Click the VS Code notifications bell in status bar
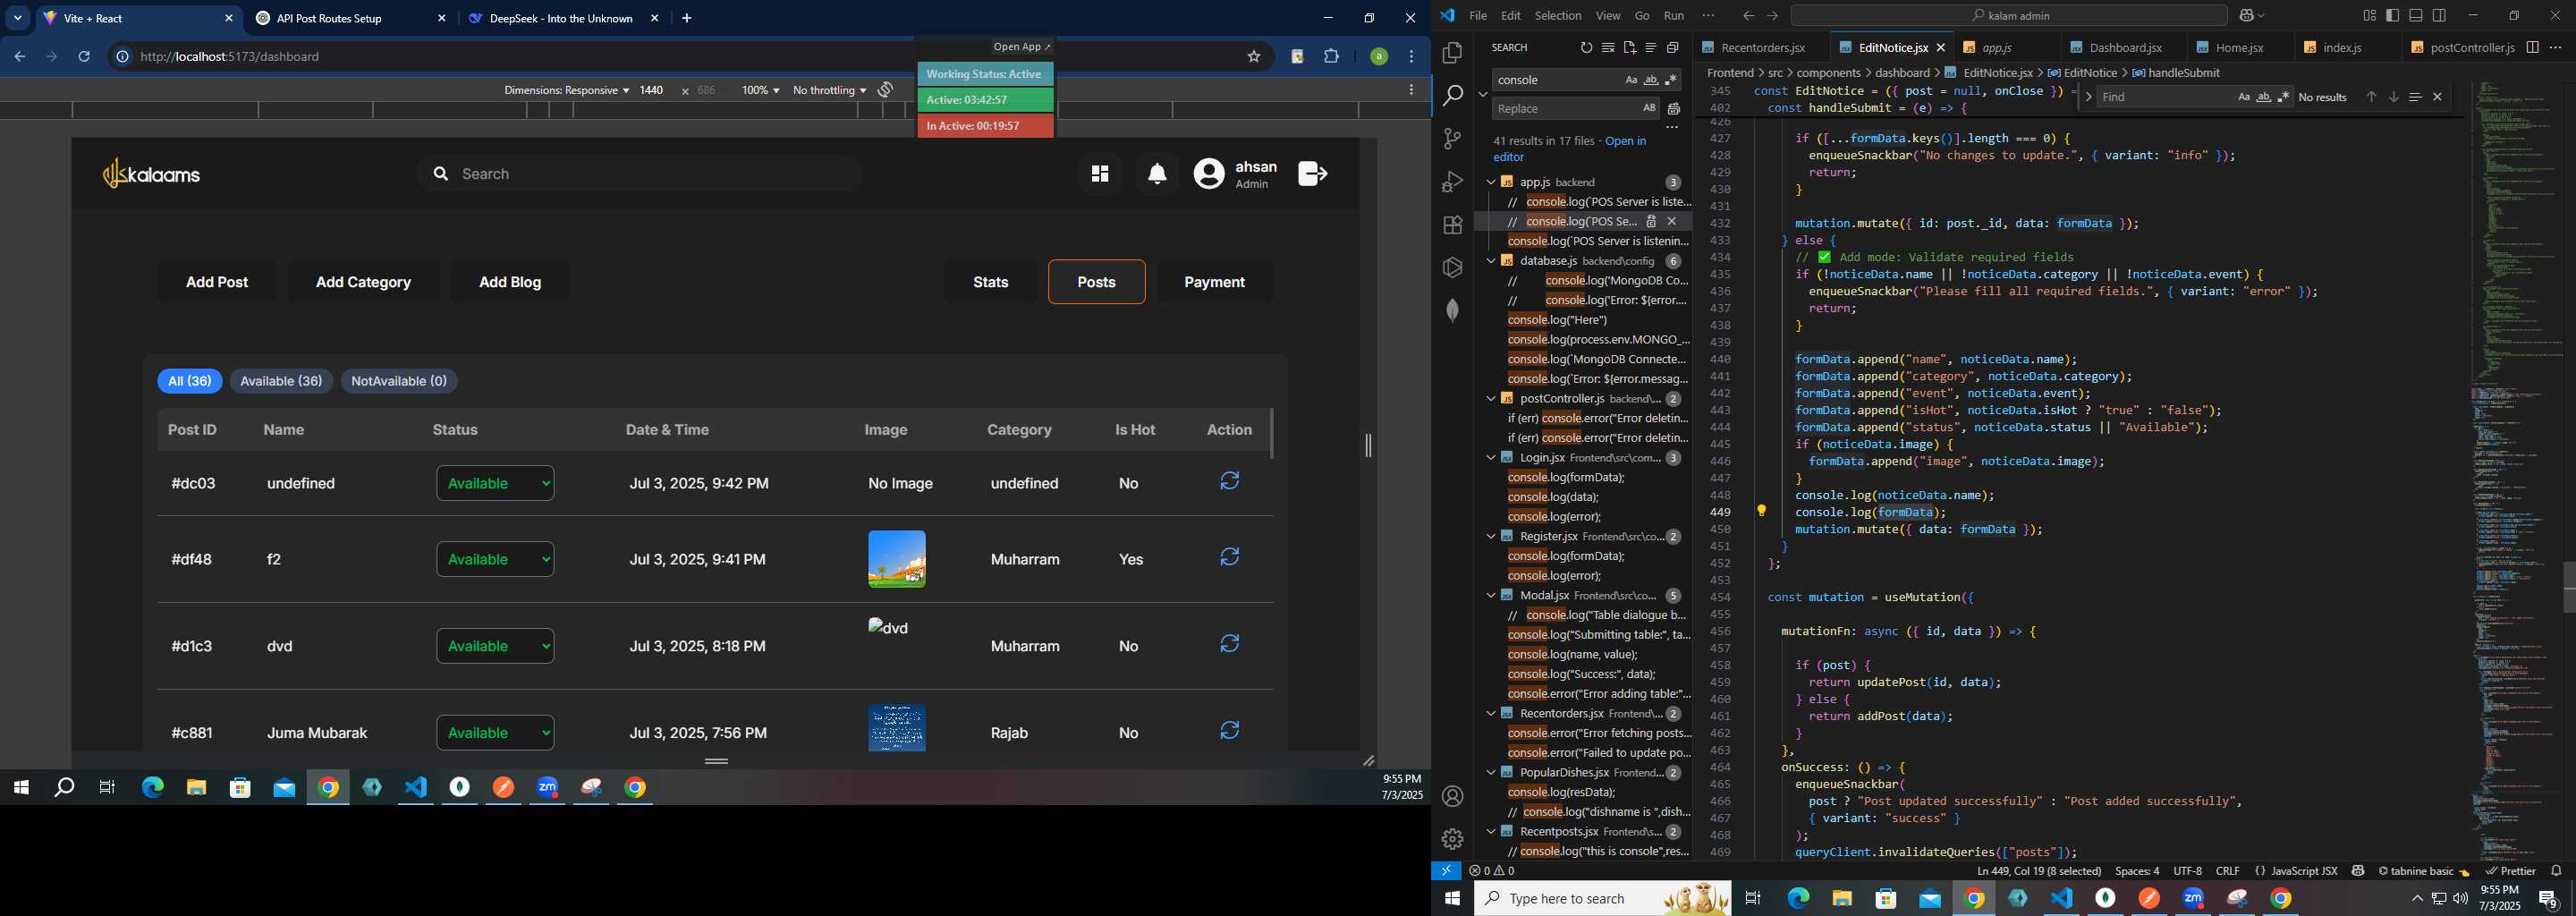The height and width of the screenshot is (916, 2576). click(2556, 871)
